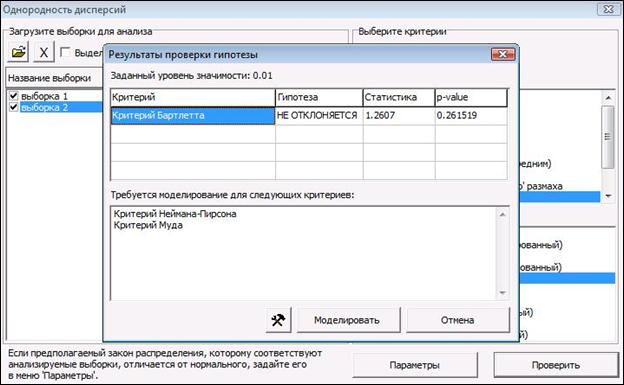Close the Результаты проверки гипотезы dialog

tap(503, 54)
